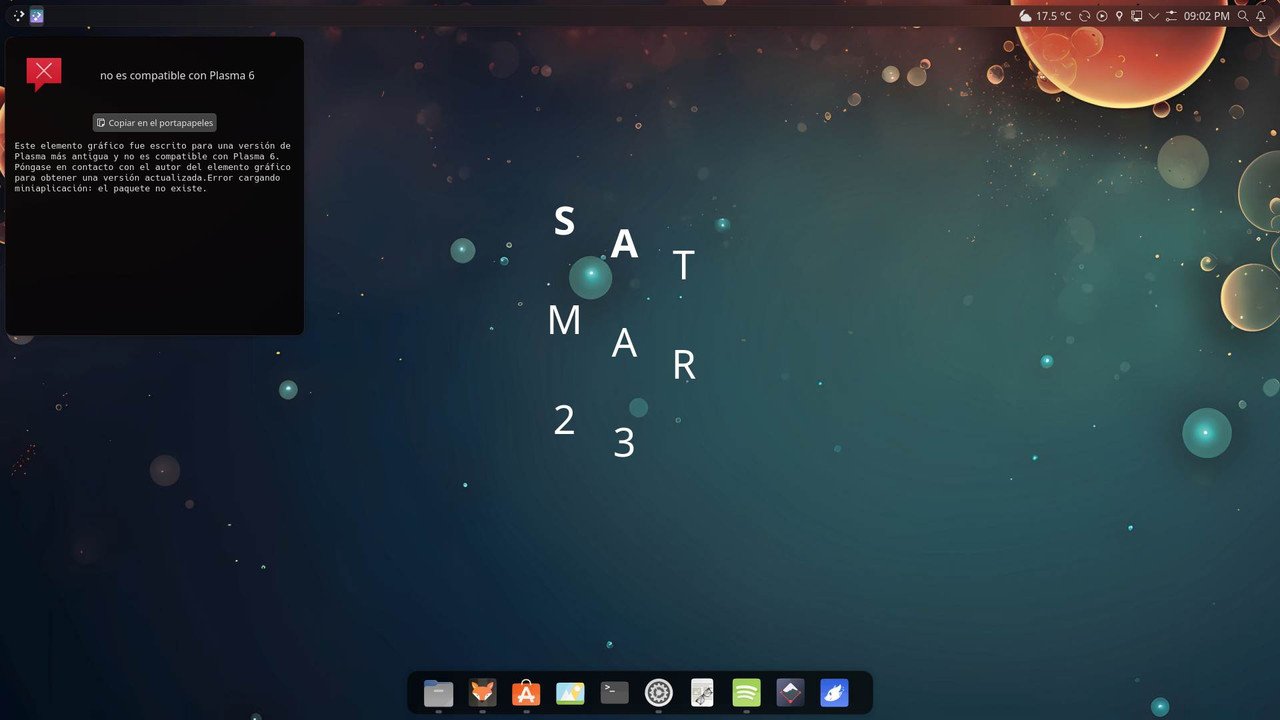Viewport: 1280px width, 720px height.
Task: Open the KDE application launcher menu
Action: click(18, 16)
